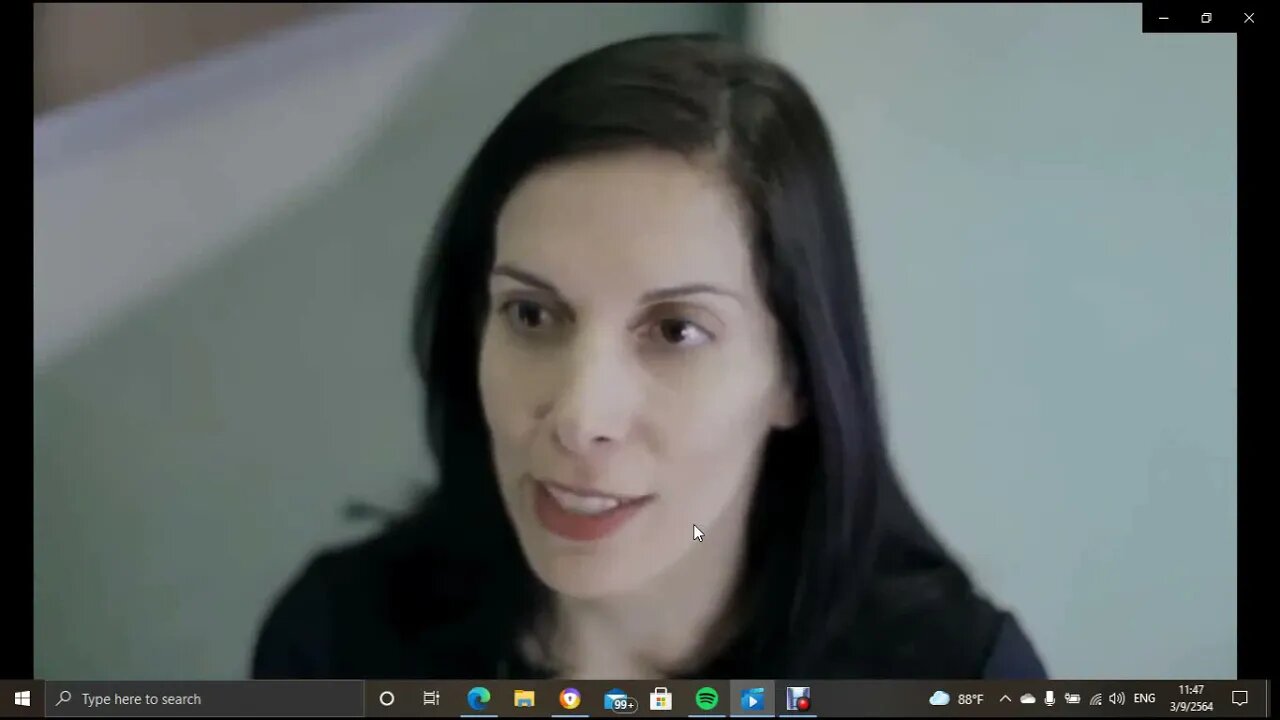Open Cortana circle icon
1280x720 pixels.
[387, 699]
